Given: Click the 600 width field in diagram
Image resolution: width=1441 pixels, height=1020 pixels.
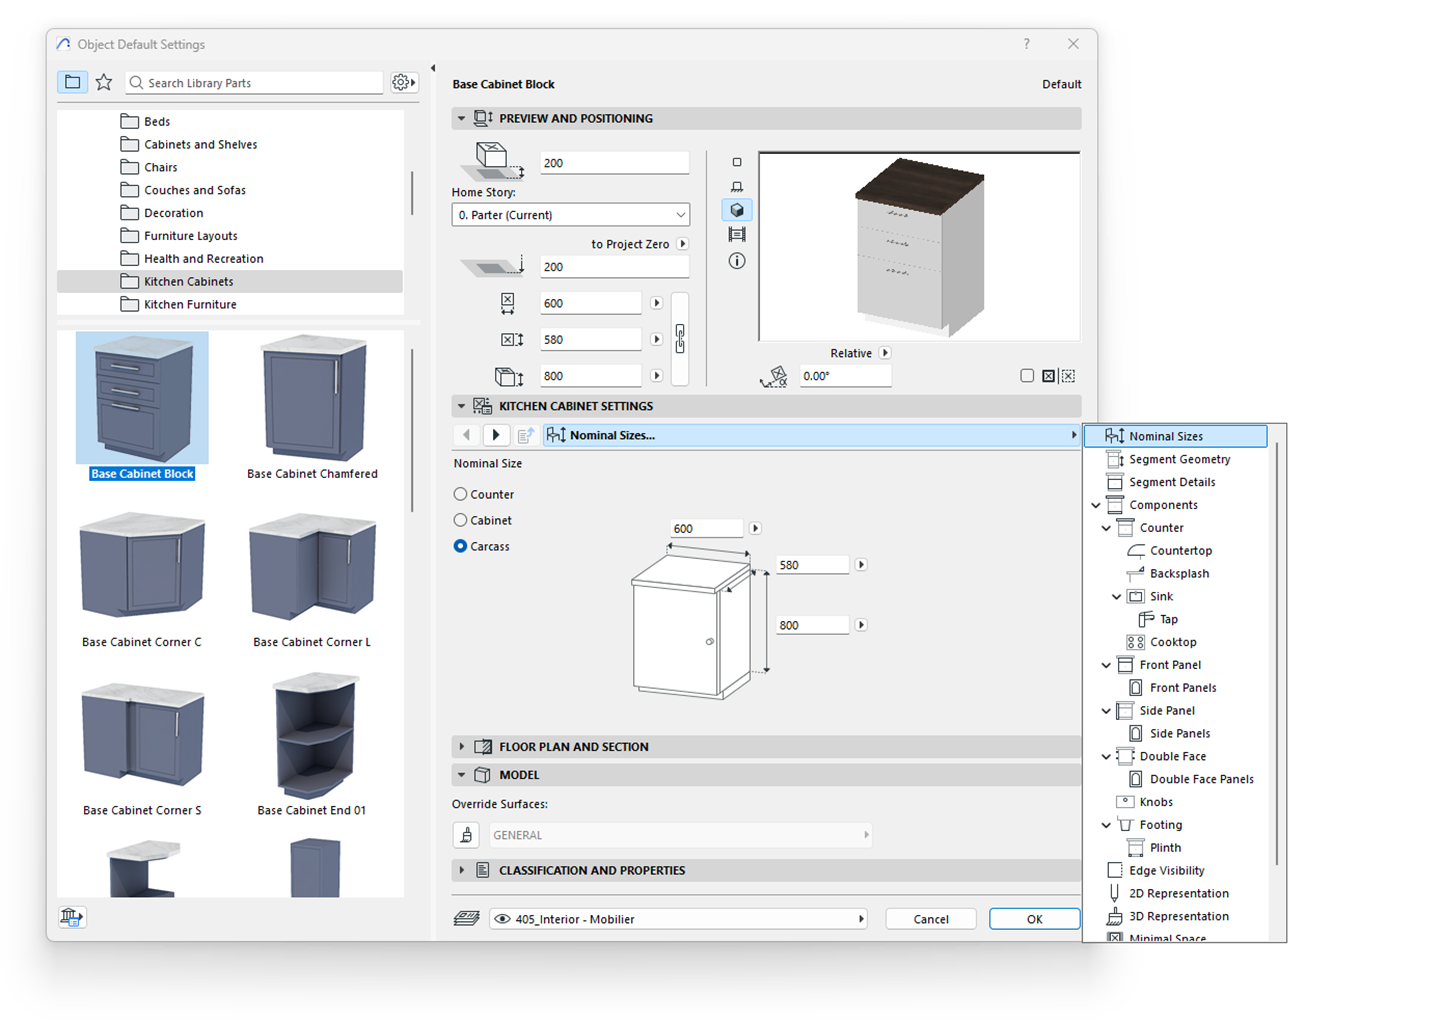Looking at the screenshot, I should 706,528.
